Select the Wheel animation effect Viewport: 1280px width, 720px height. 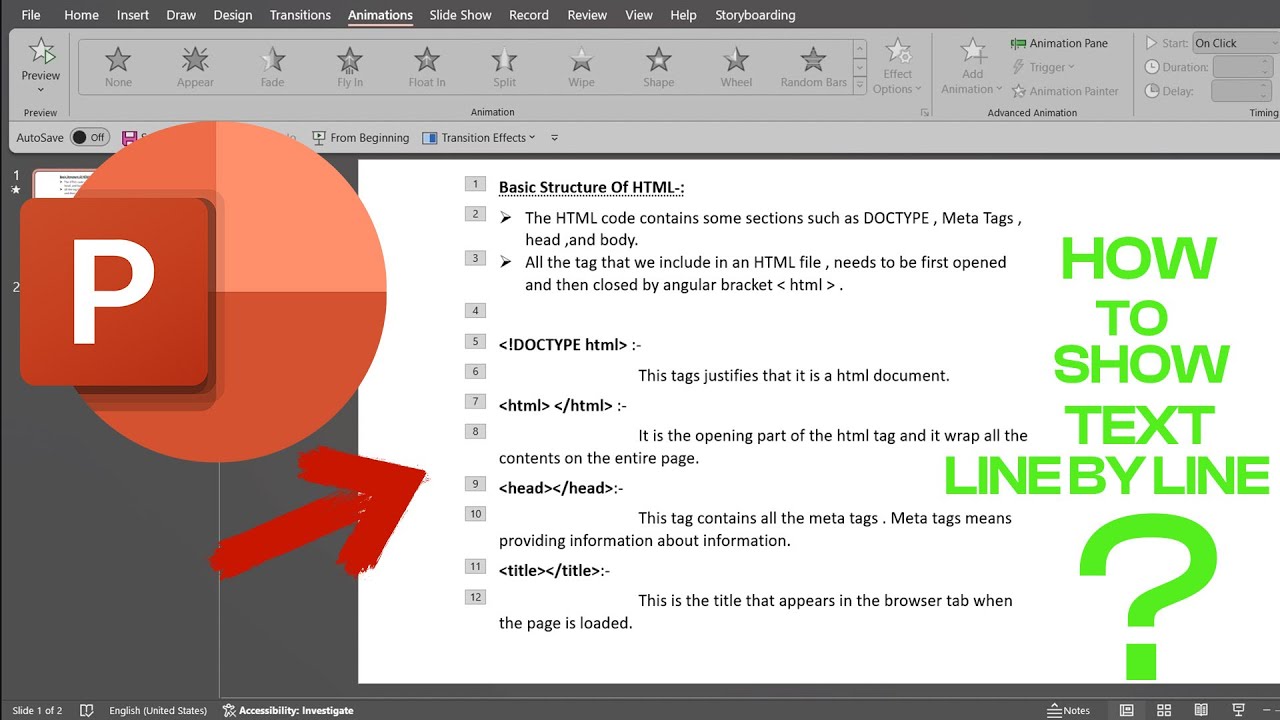[x=736, y=67]
